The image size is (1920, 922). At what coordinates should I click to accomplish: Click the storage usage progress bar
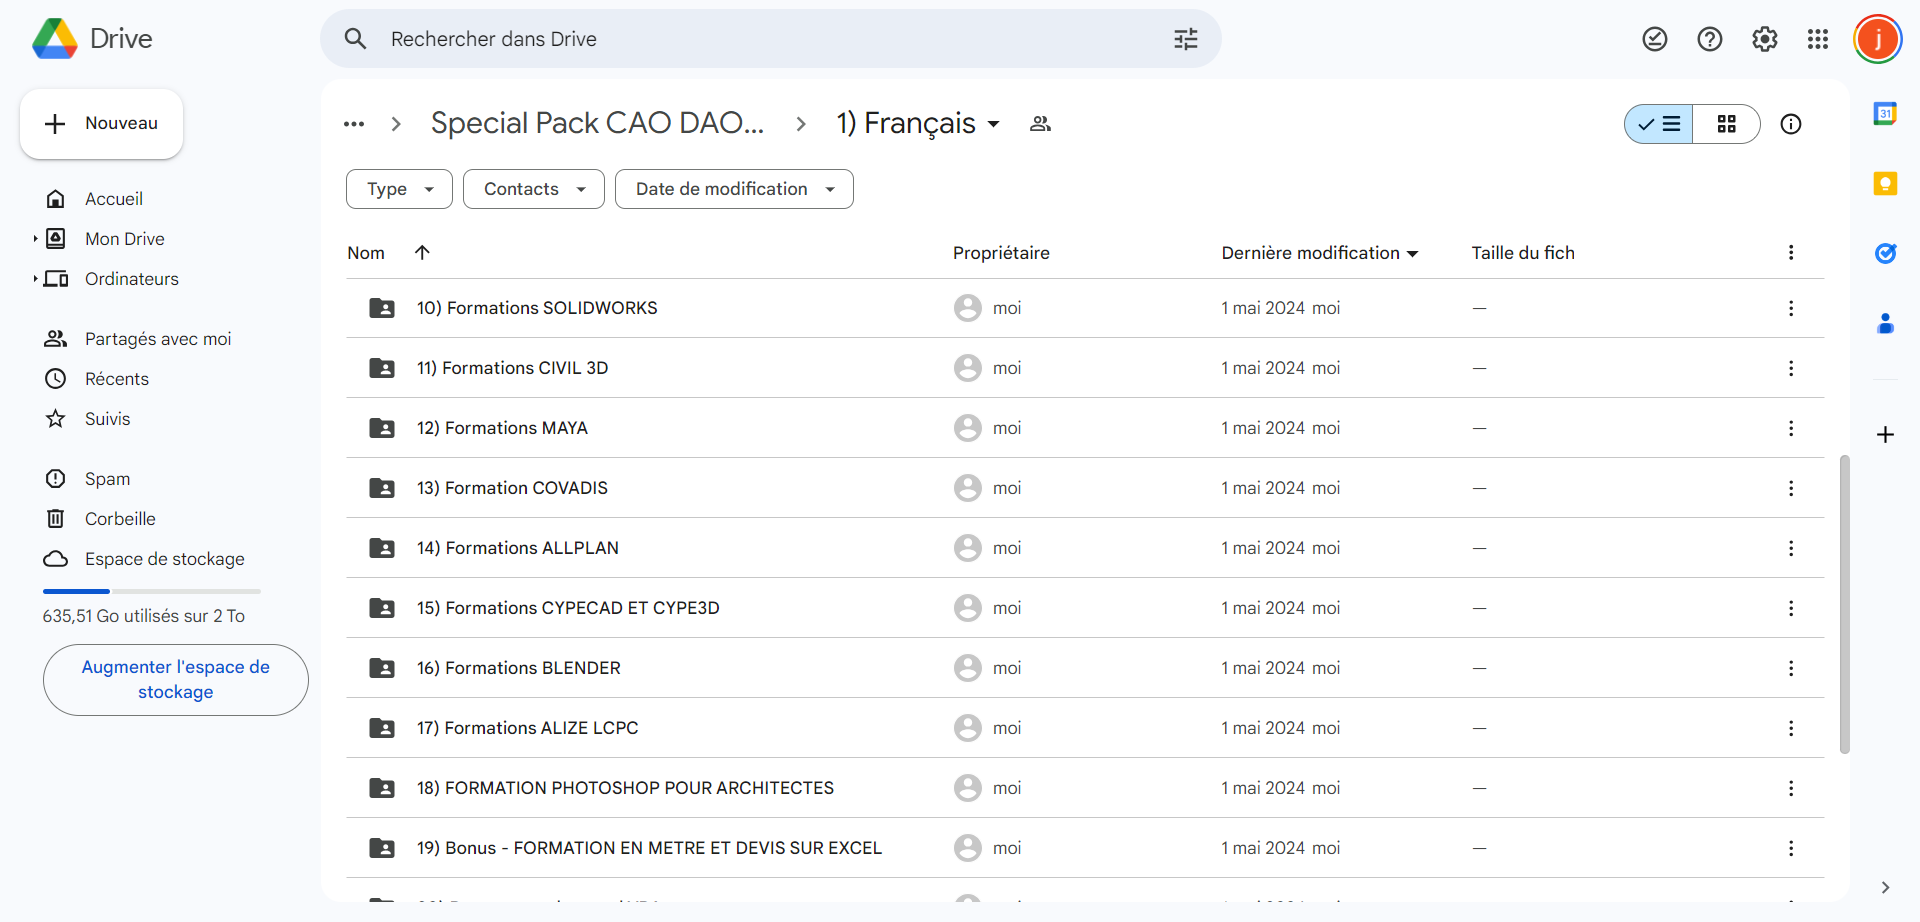pos(152,592)
